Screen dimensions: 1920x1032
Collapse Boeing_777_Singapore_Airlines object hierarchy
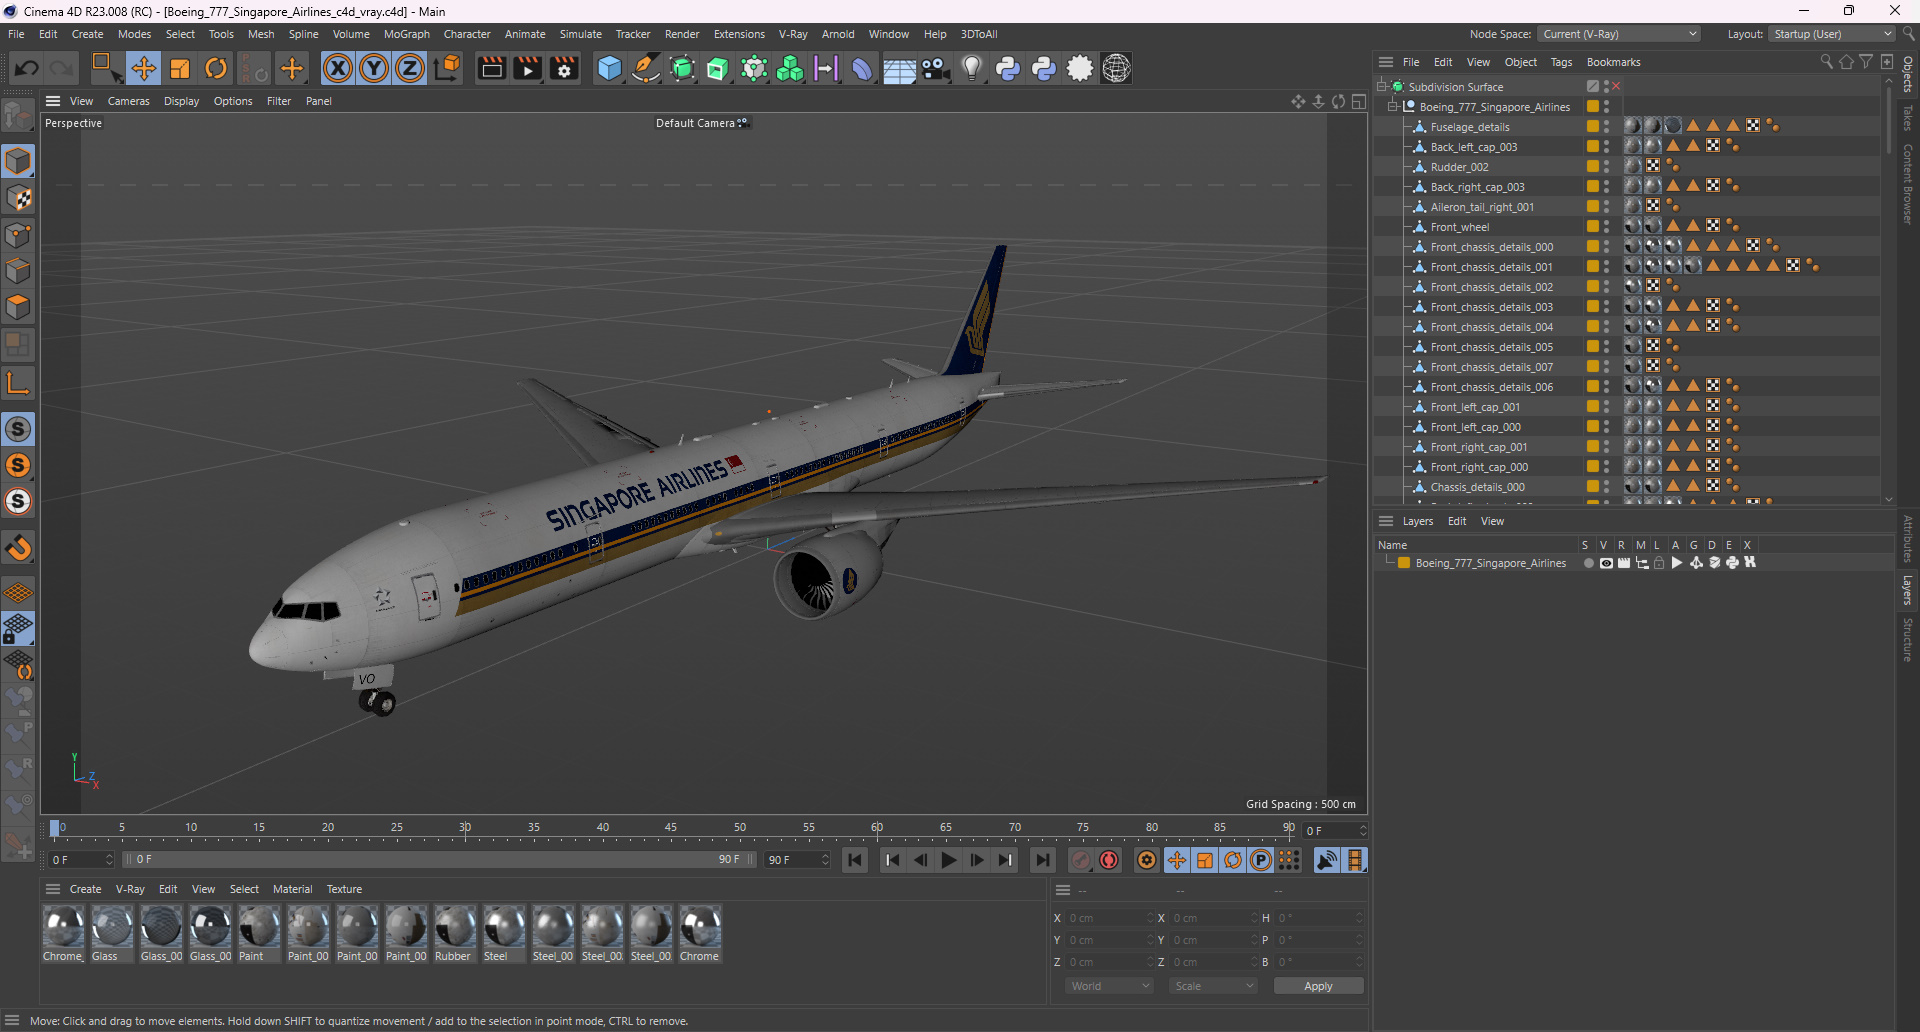coord(1392,107)
